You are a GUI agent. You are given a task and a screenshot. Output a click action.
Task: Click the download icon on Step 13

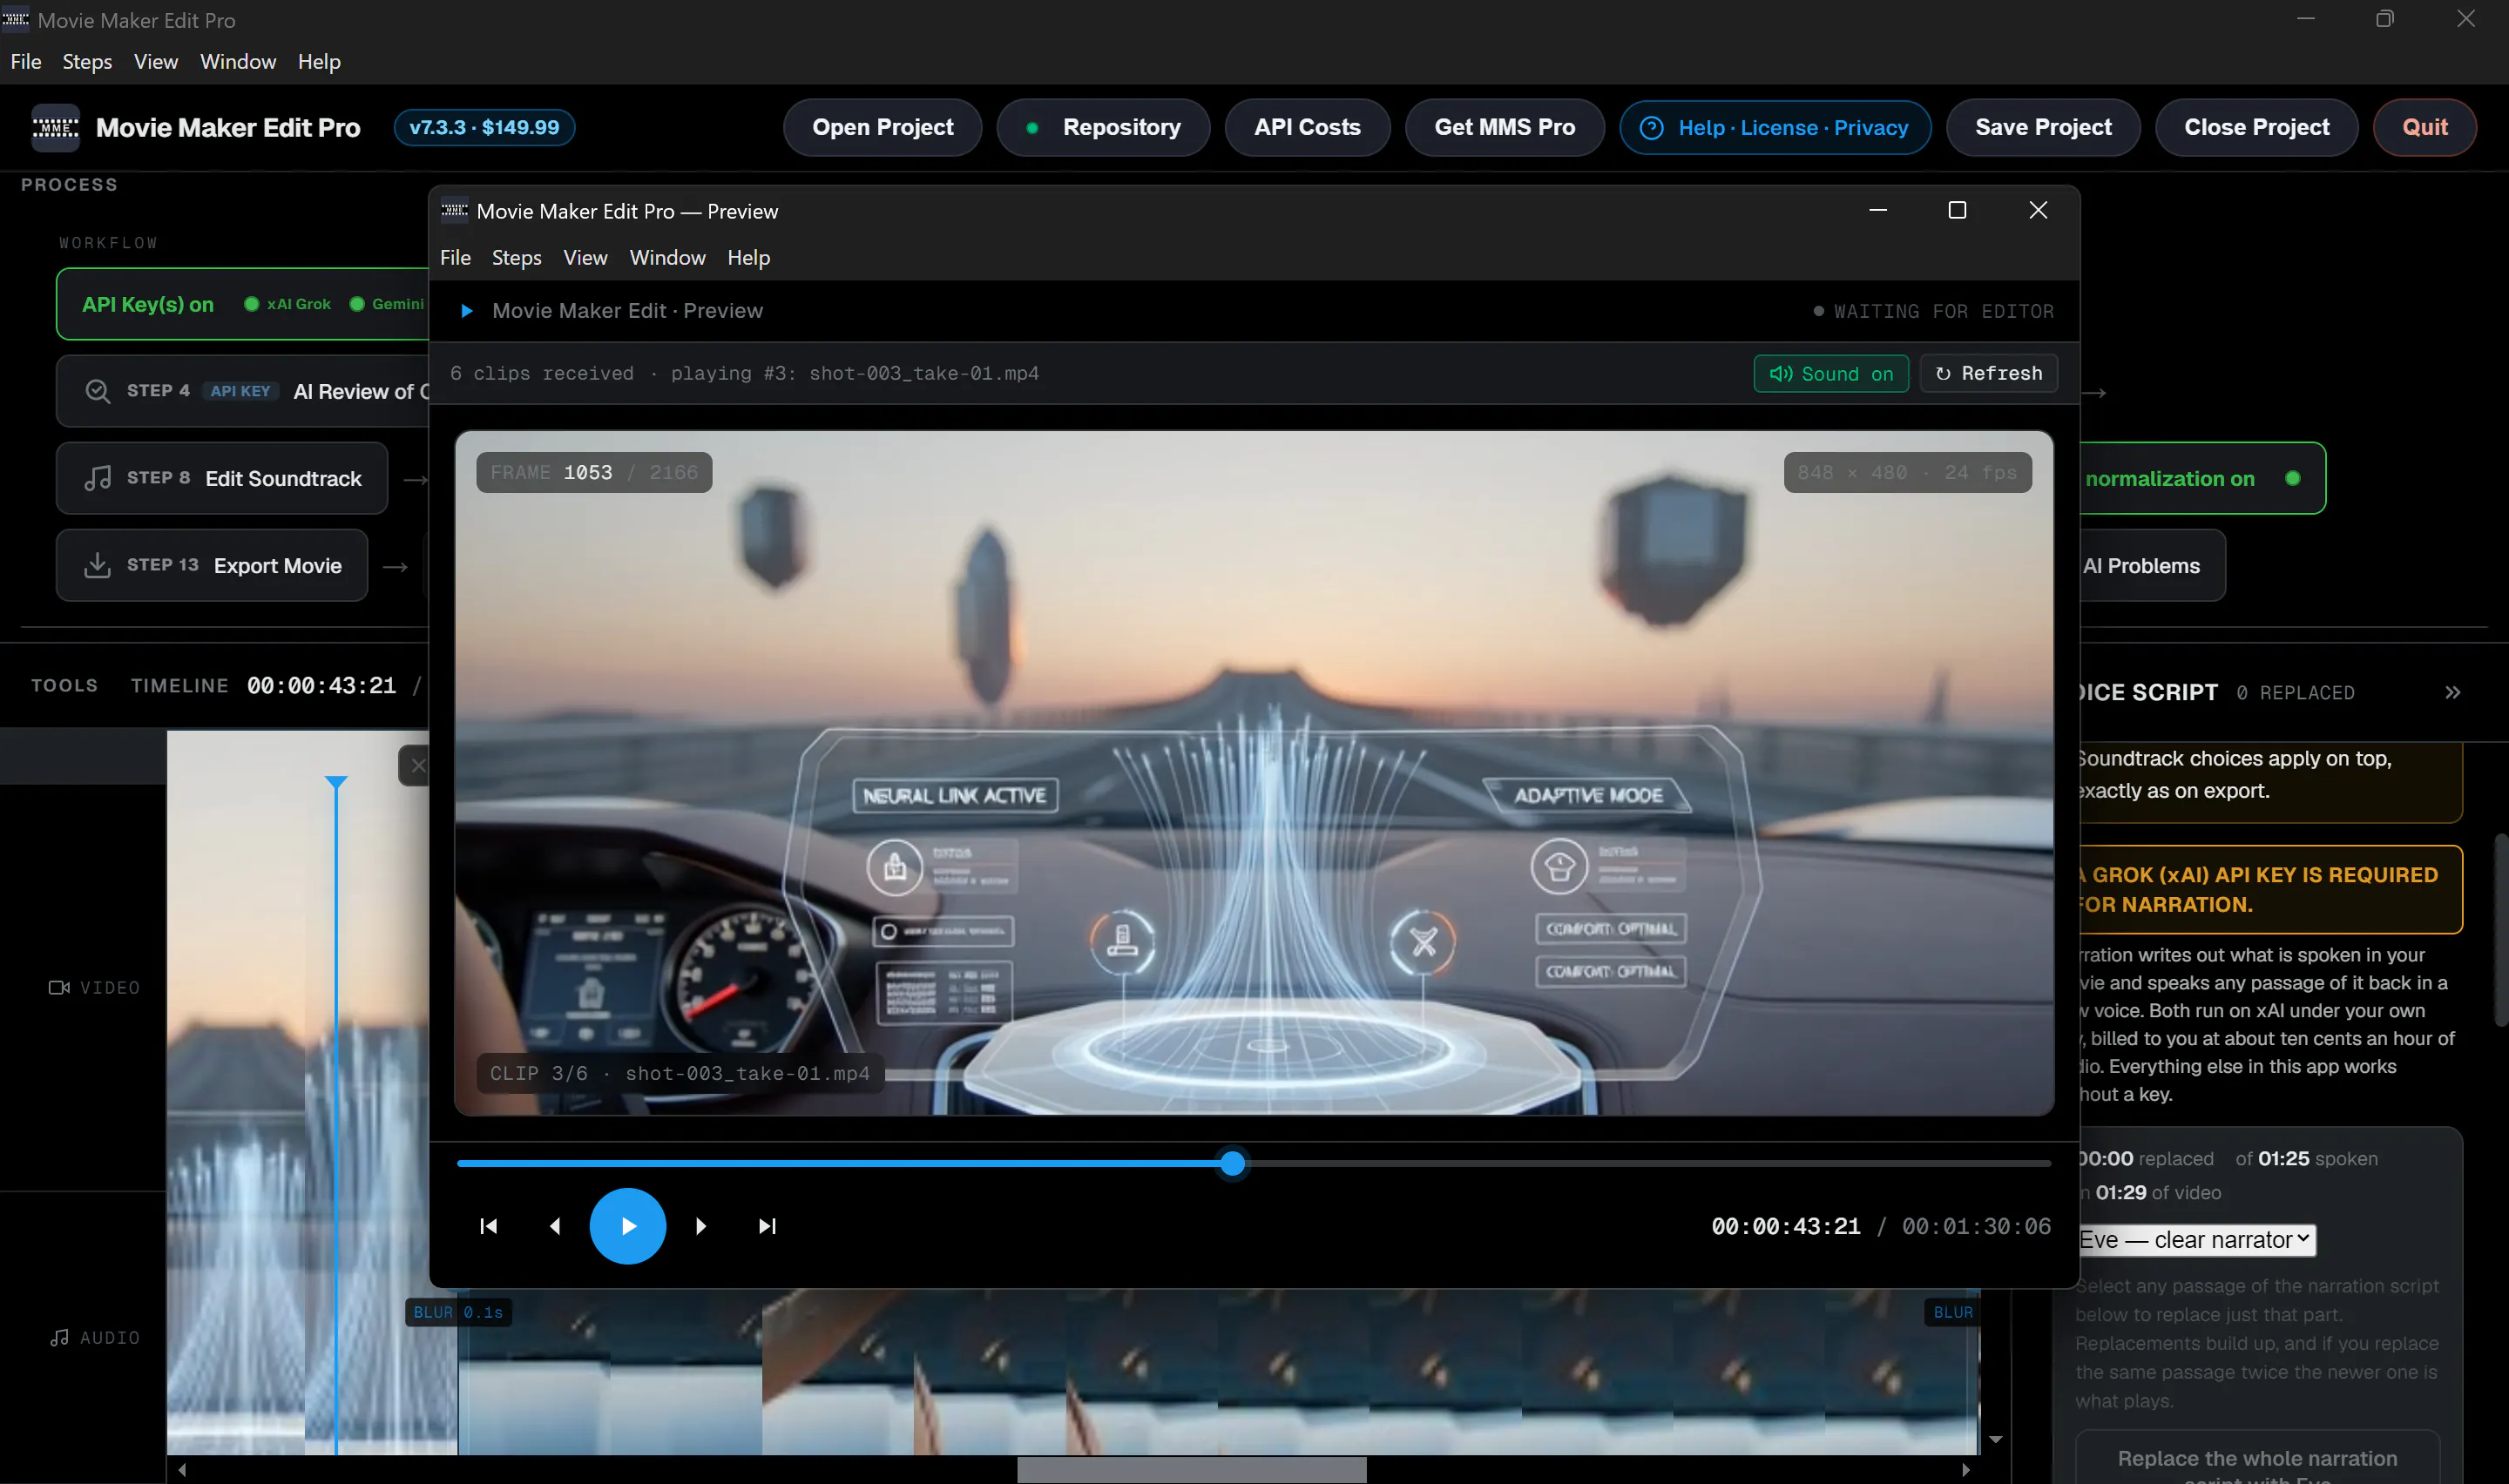97,565
